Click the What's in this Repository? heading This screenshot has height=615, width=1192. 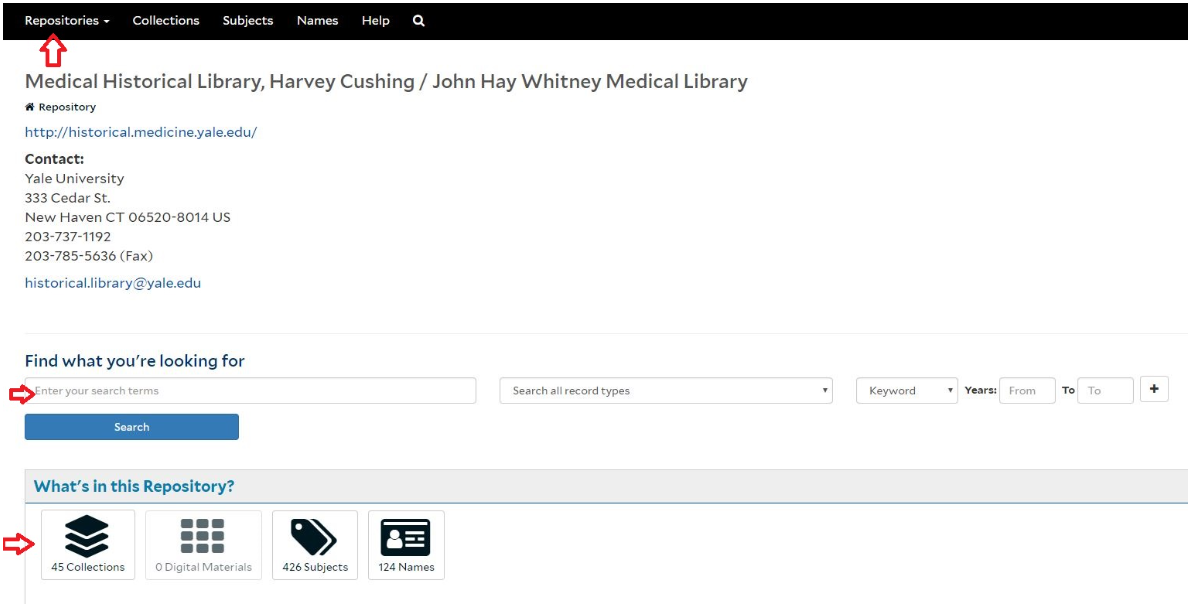pos(134,487)
